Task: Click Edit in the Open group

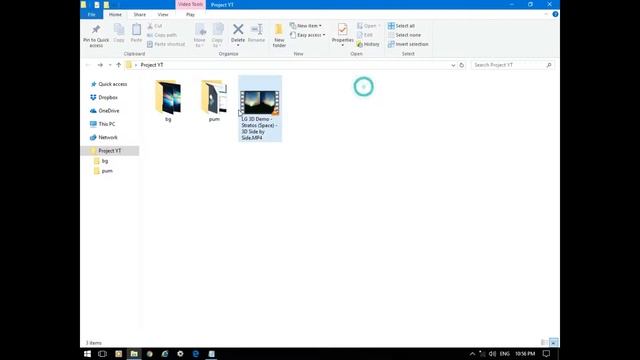Action: (364, 35)
